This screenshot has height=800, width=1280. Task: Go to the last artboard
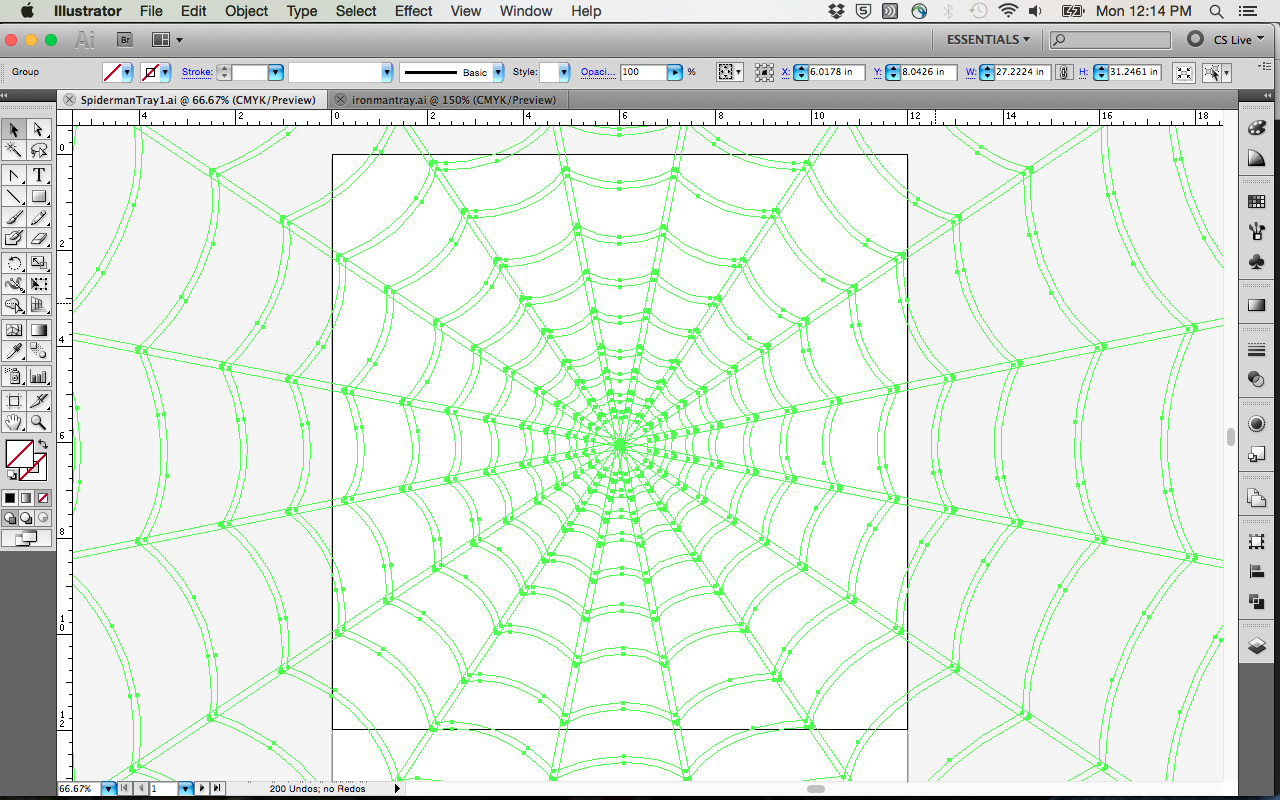click(217, 789)
